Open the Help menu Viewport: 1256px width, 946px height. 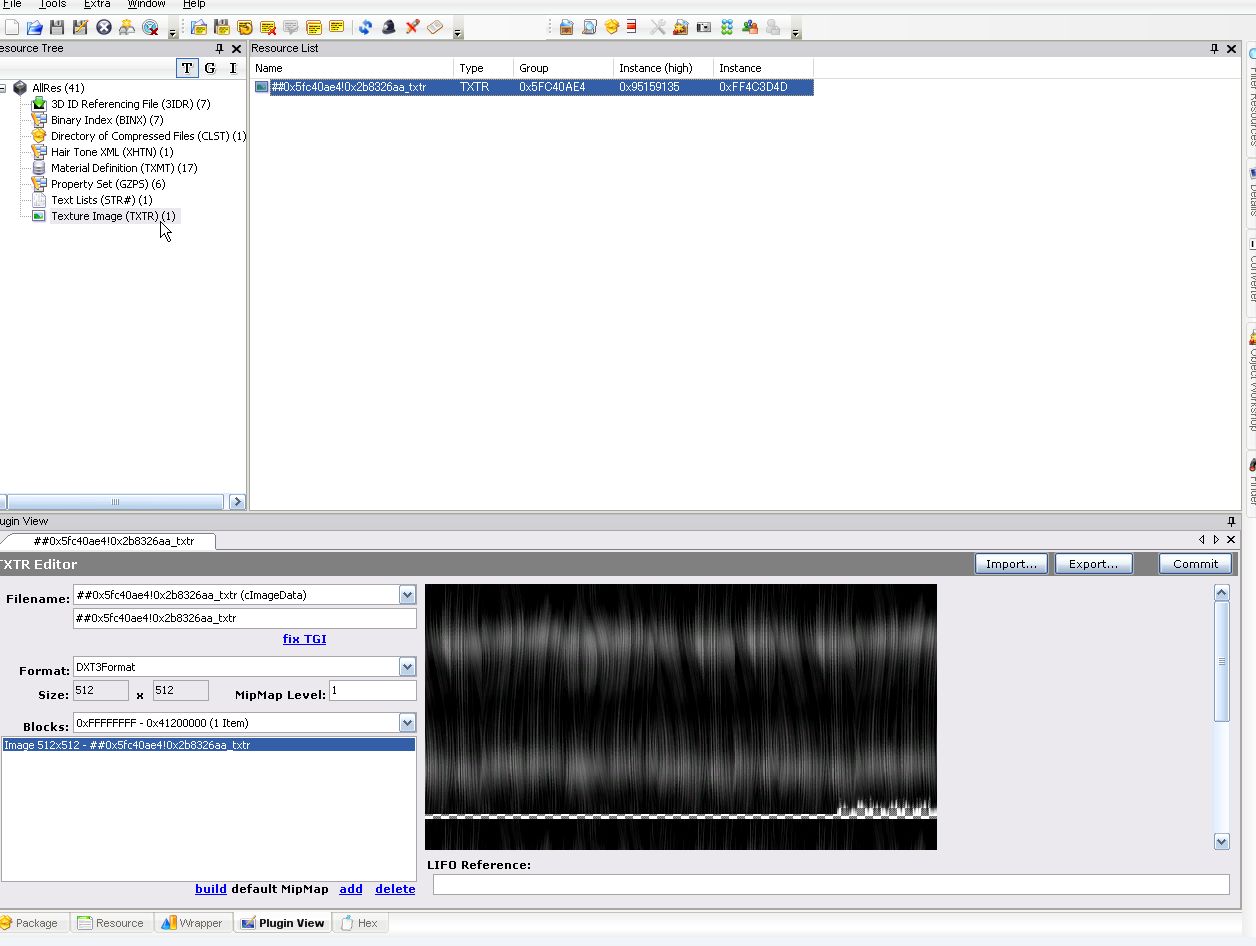pyautogui.click(x=194, y=5)
